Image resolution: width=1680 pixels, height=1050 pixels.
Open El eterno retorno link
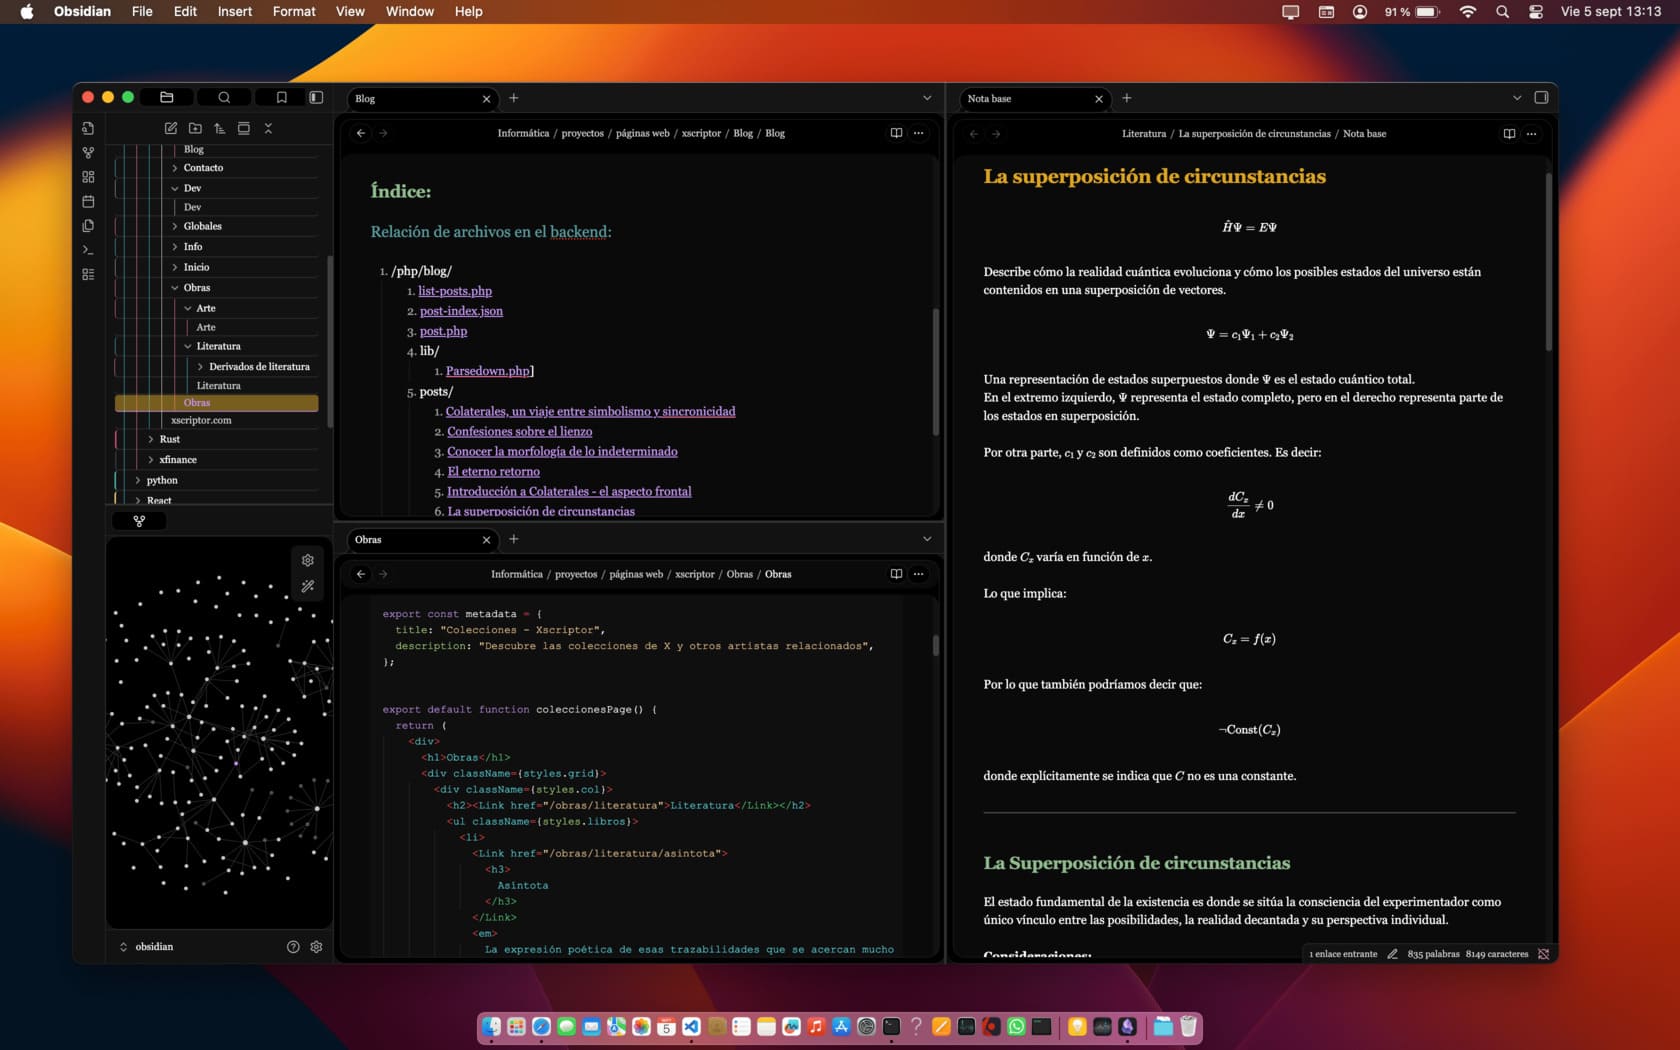[x=494, y=472]
